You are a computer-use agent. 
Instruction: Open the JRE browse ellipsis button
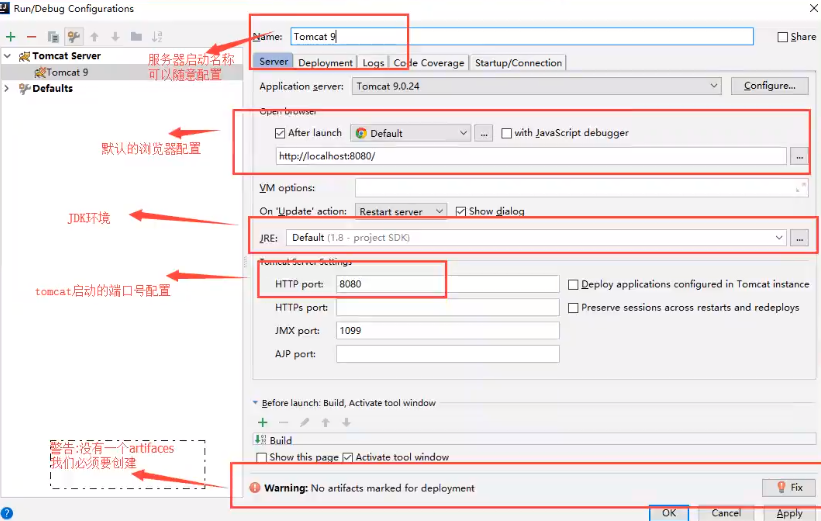(799, 238)
